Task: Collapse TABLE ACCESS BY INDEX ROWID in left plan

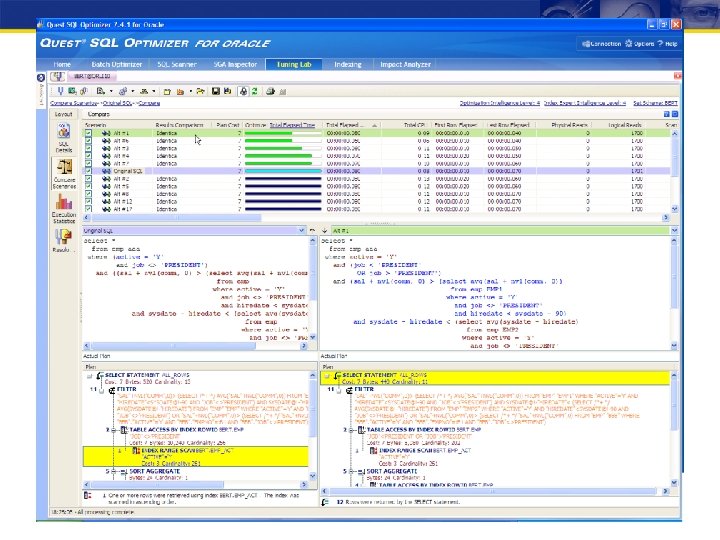Action: pos(114,430)
